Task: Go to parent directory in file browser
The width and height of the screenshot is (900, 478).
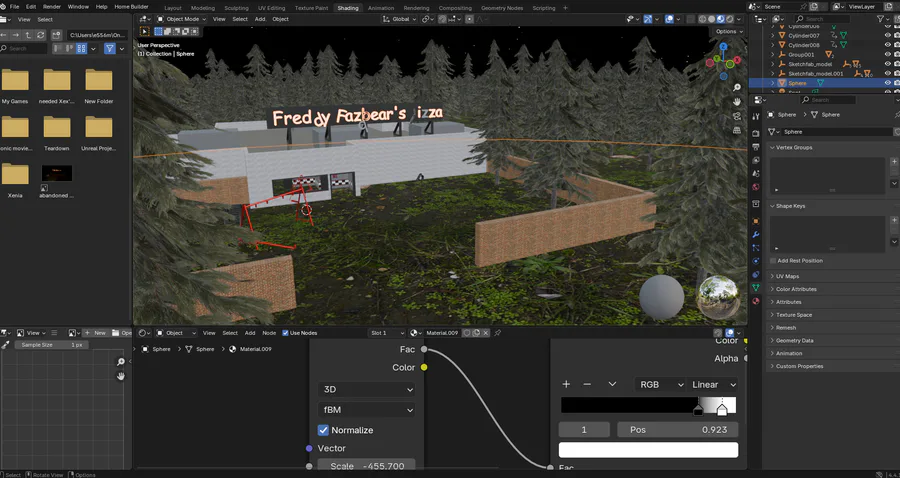Action: (28, 35)
